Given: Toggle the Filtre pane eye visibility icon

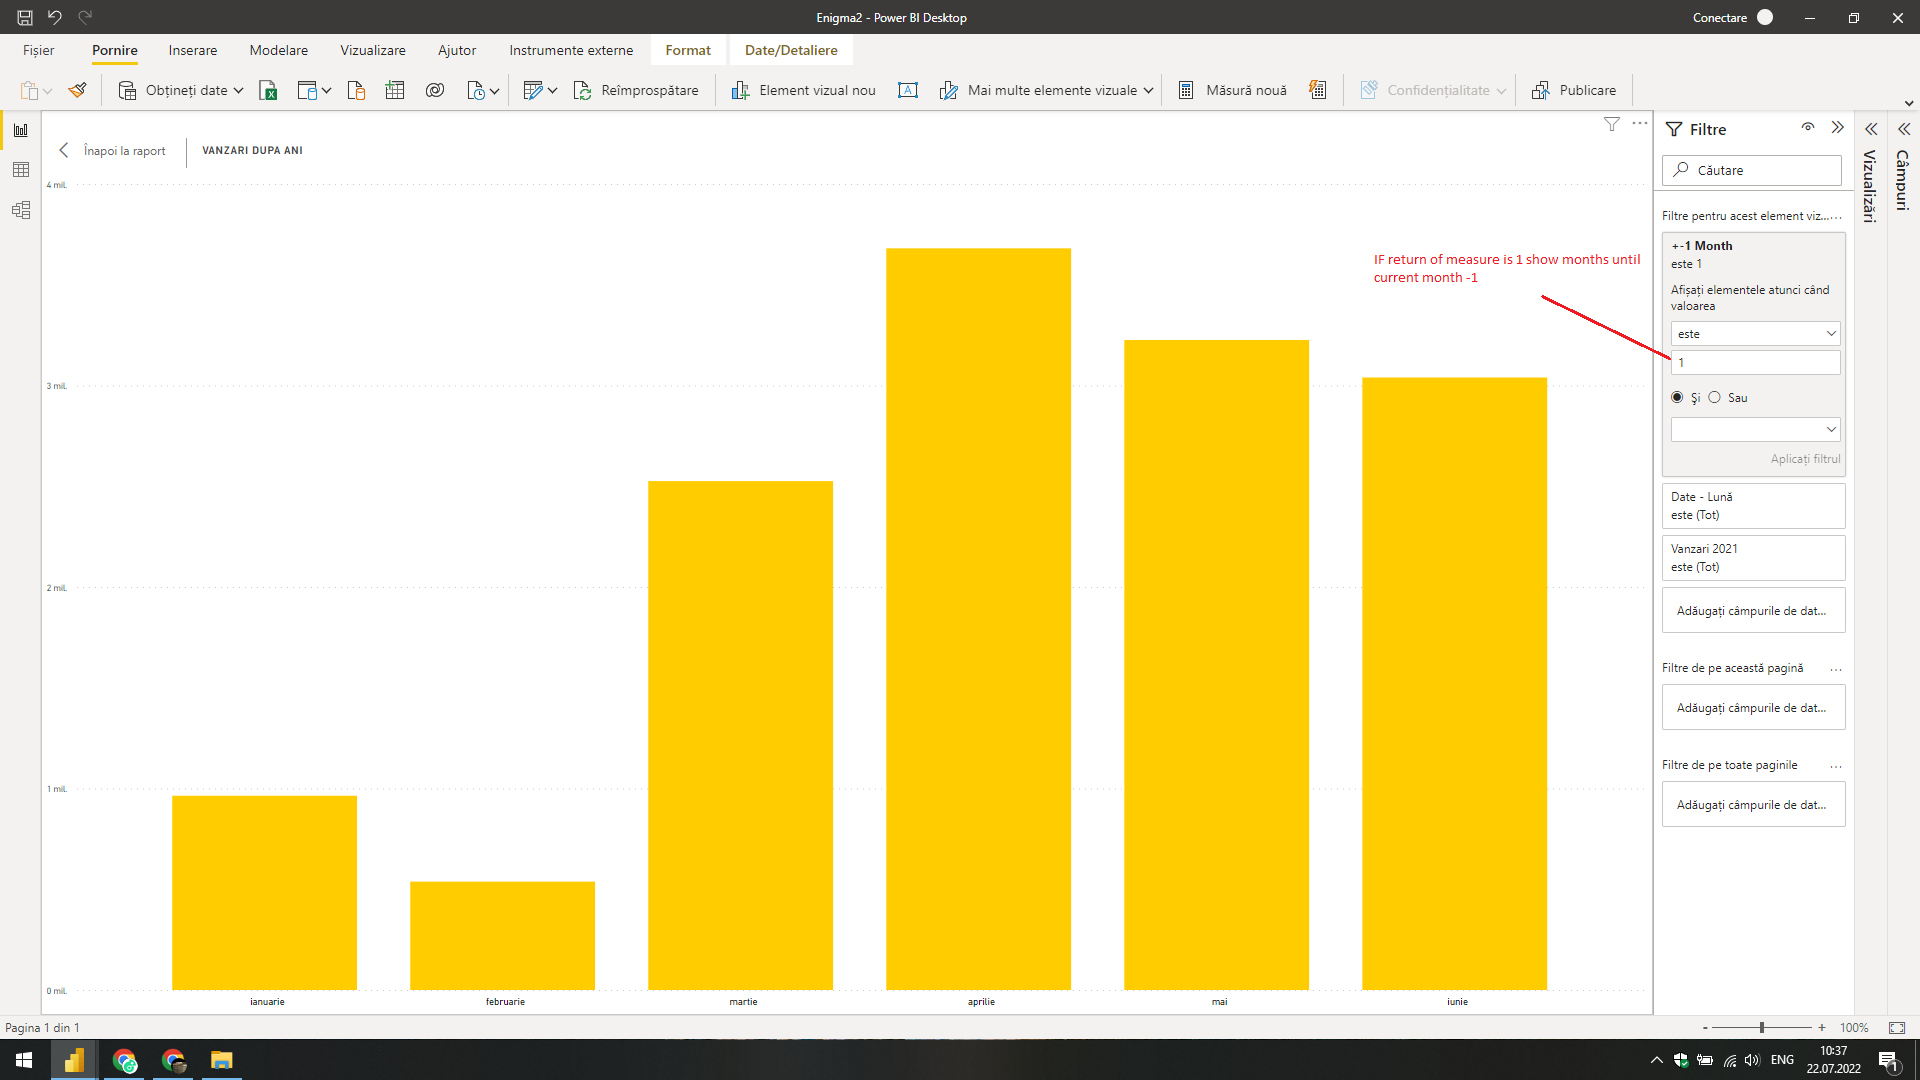Looking at the screenshot, I should pyautogui.click(x=1808, y=127).
